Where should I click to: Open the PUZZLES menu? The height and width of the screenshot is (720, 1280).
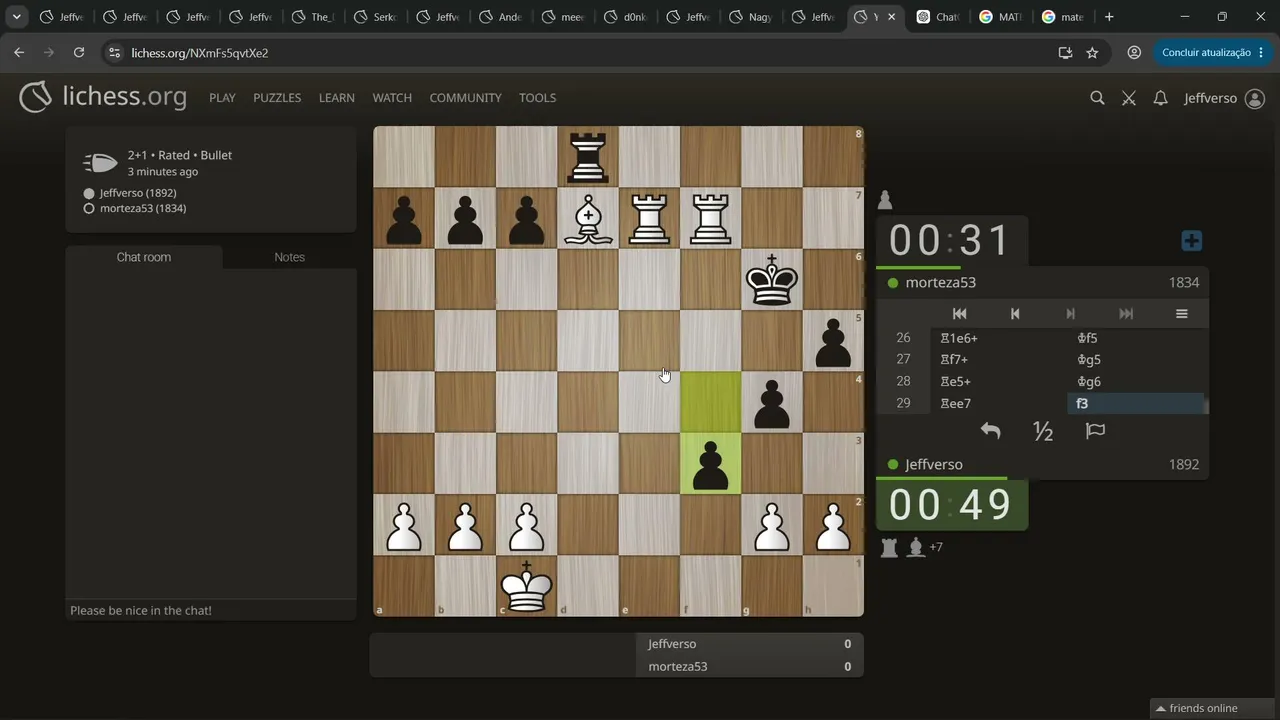coord(277,98)
